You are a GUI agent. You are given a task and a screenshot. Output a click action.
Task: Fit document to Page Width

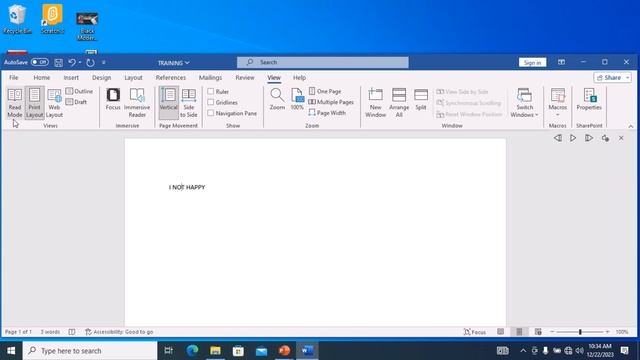pyautogui.click(x=327, y=113)
